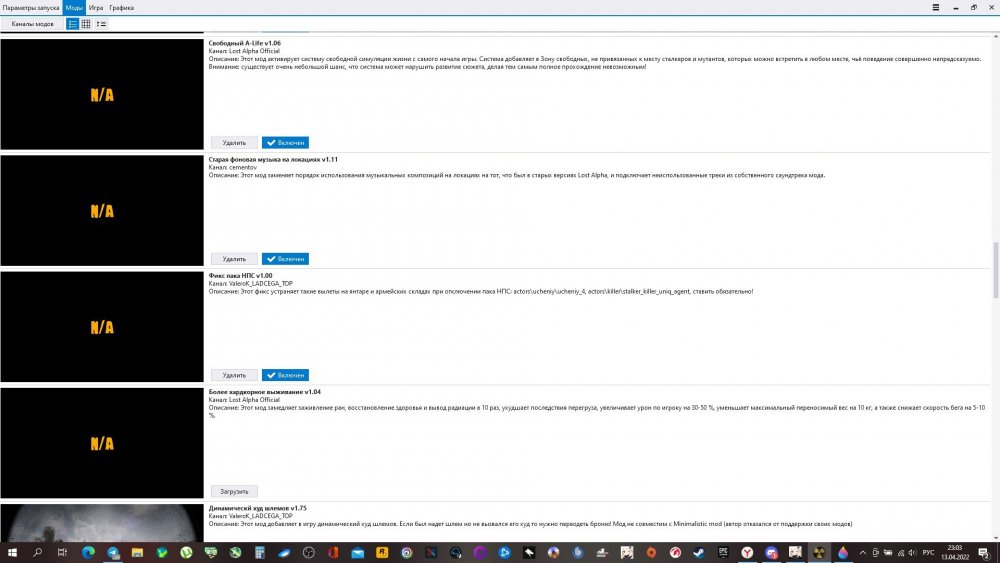The height and width of the screenshot is (563, 1000).
Task: Open OBS Studio from taskbar
Action: click(x=309, y=552)
